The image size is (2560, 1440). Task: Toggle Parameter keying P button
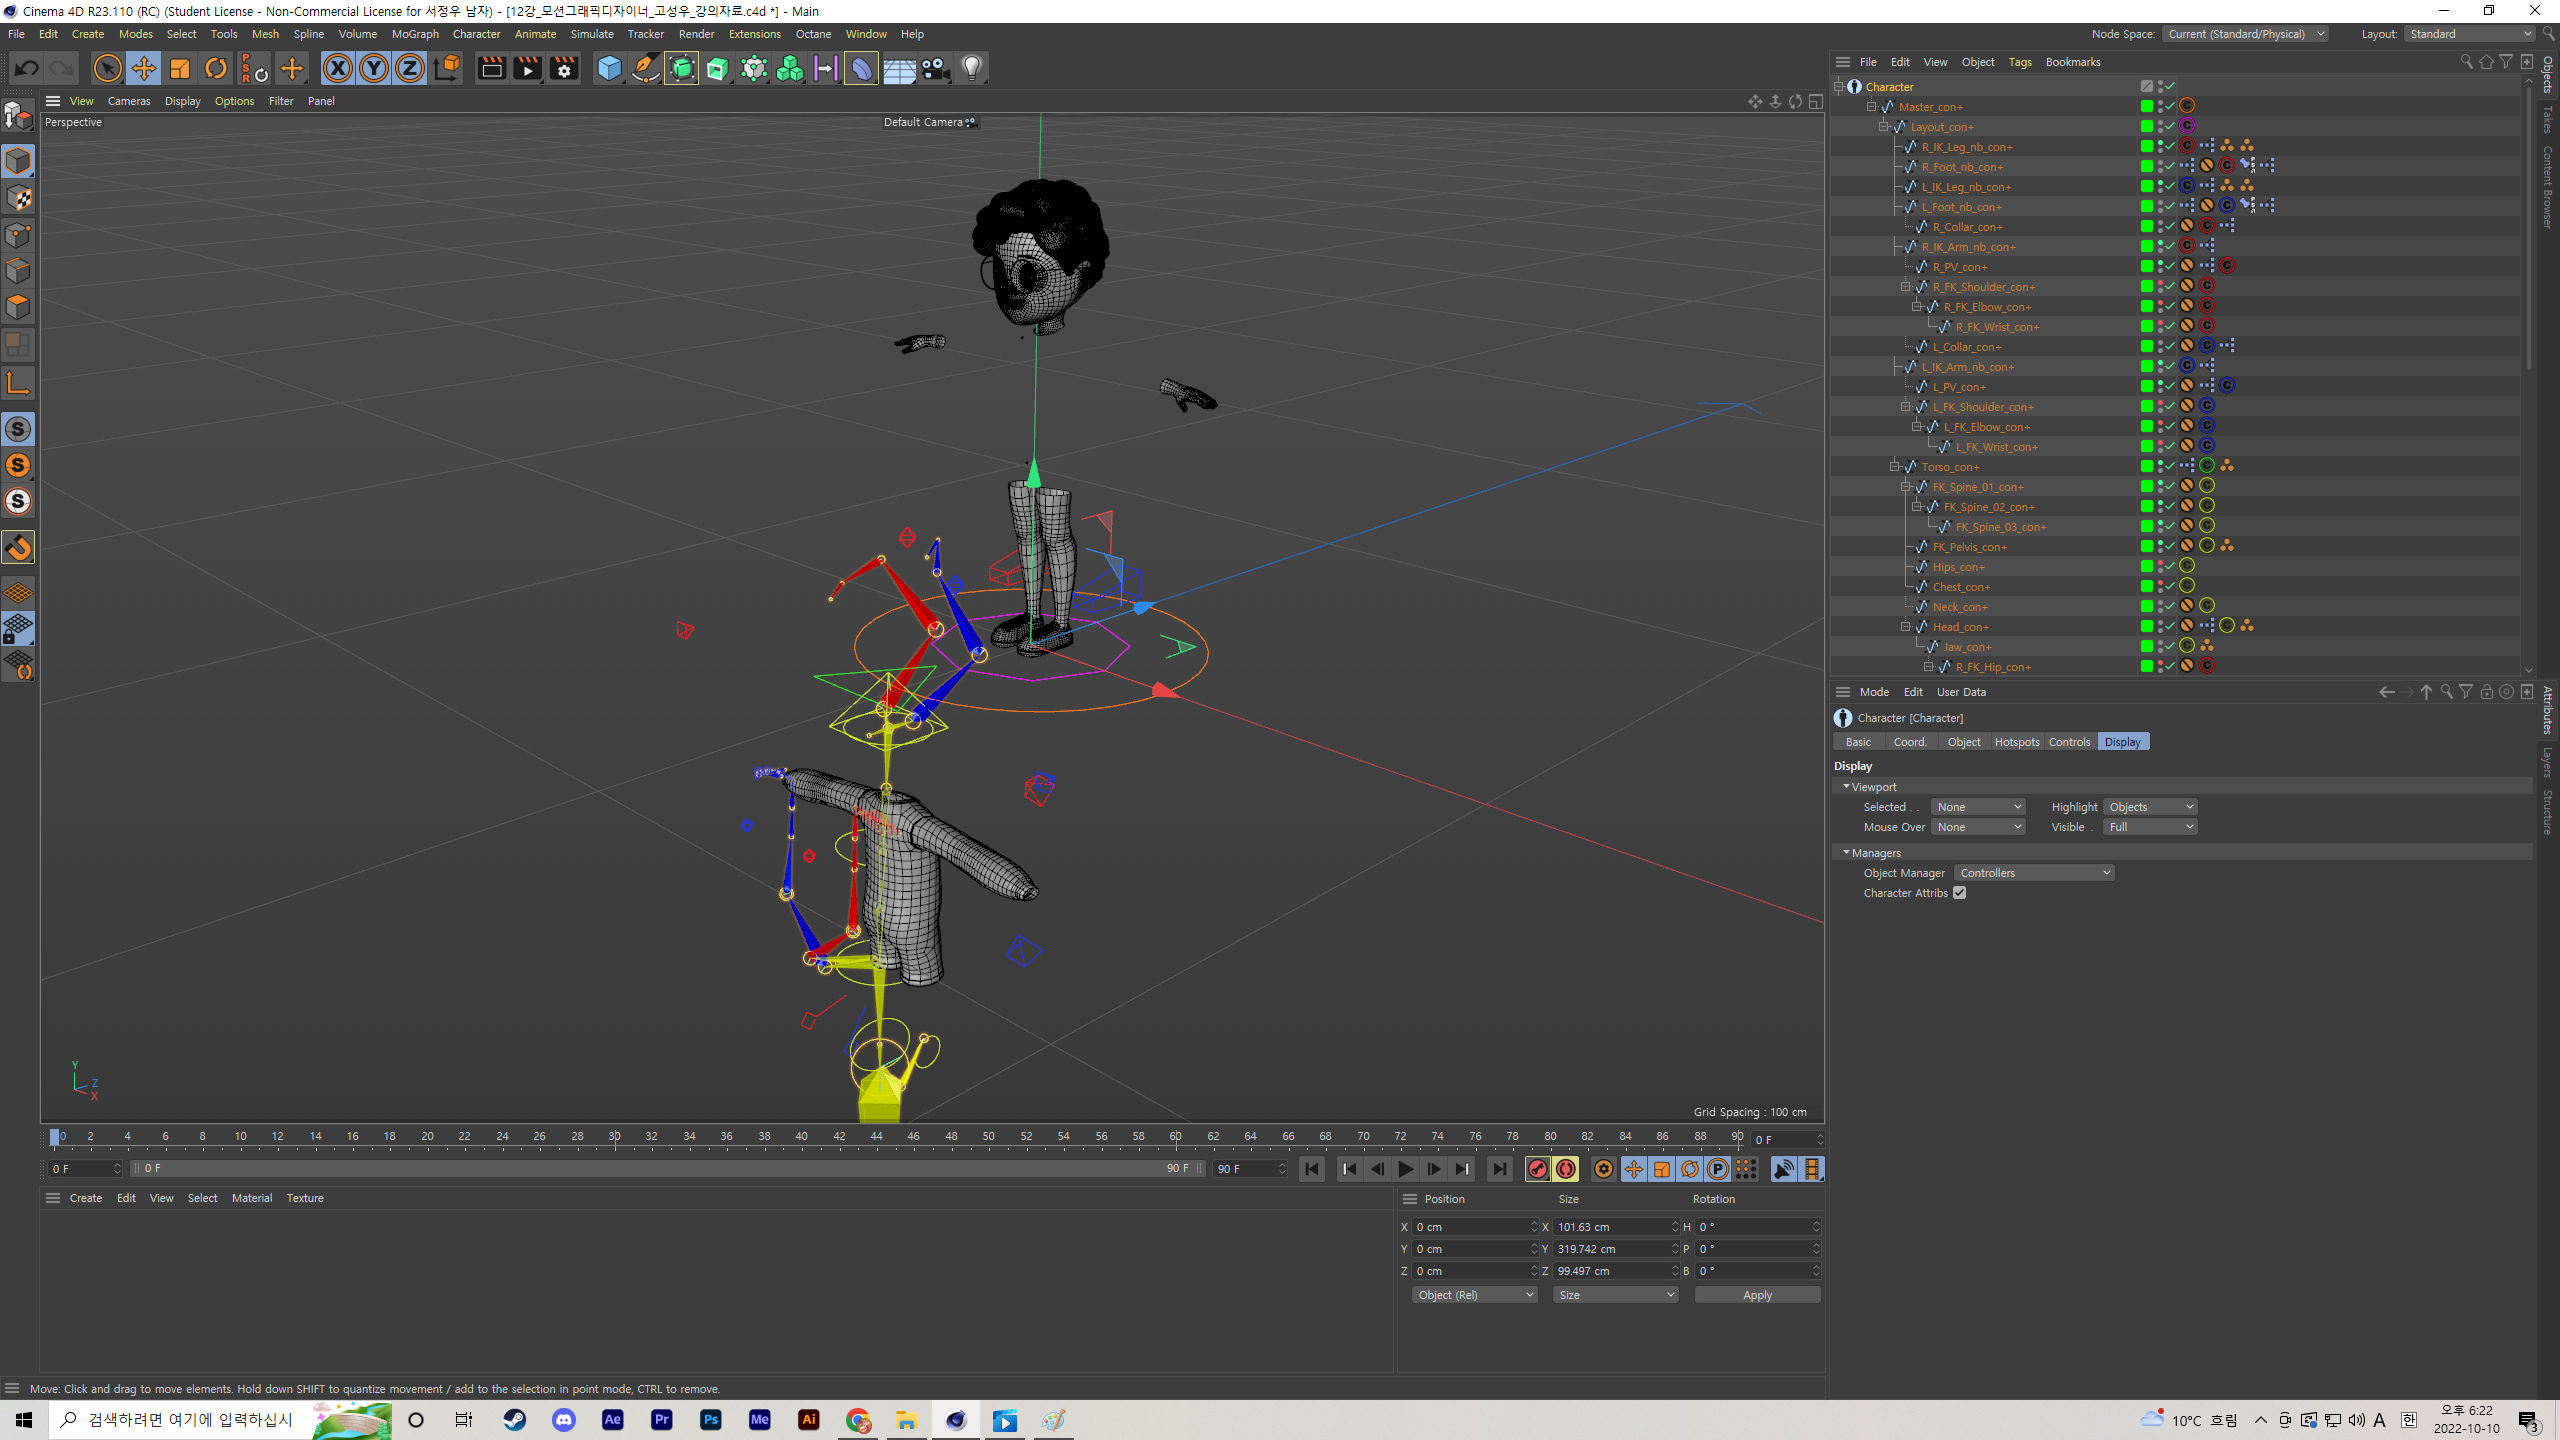pos(1718,1168)
